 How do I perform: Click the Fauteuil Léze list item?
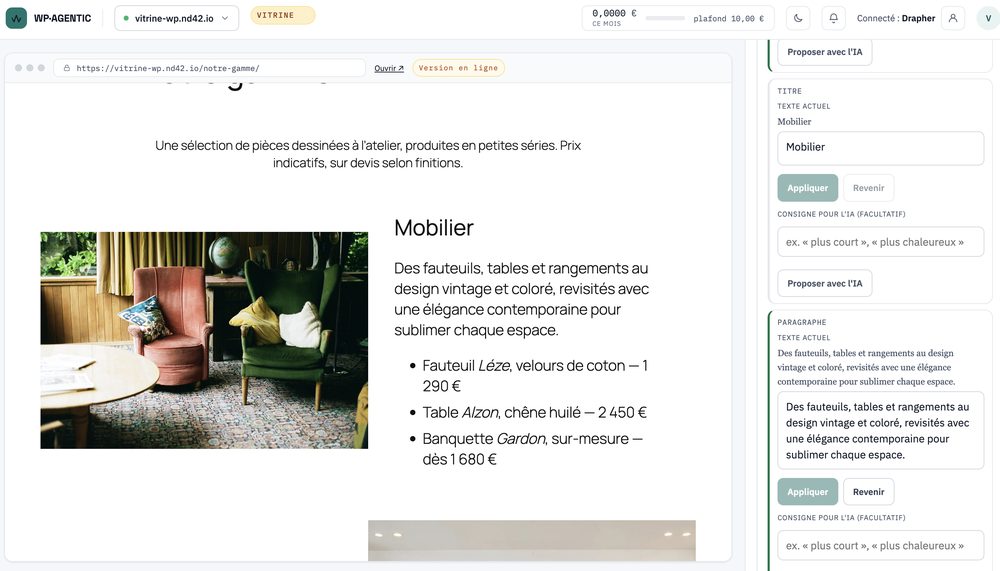pyautogui.click(x=534, y=376)
